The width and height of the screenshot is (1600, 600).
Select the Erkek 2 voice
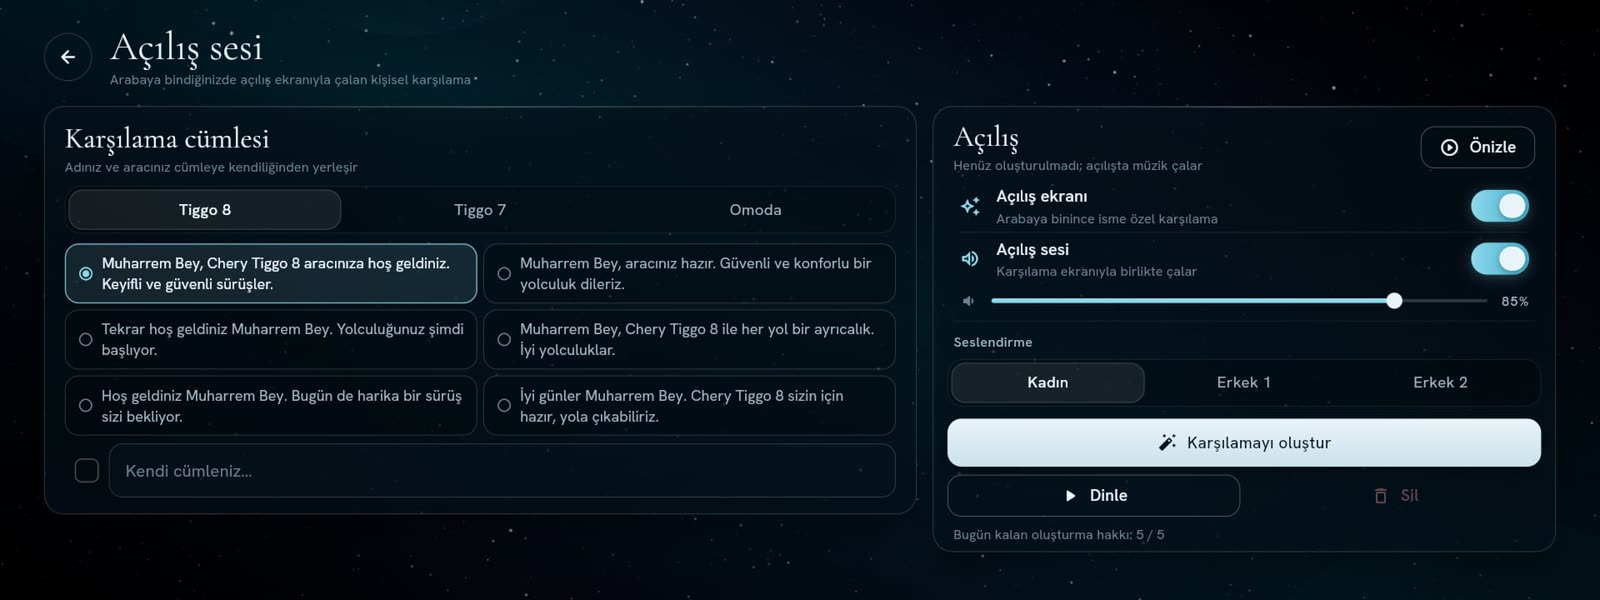coord(1440,382)
